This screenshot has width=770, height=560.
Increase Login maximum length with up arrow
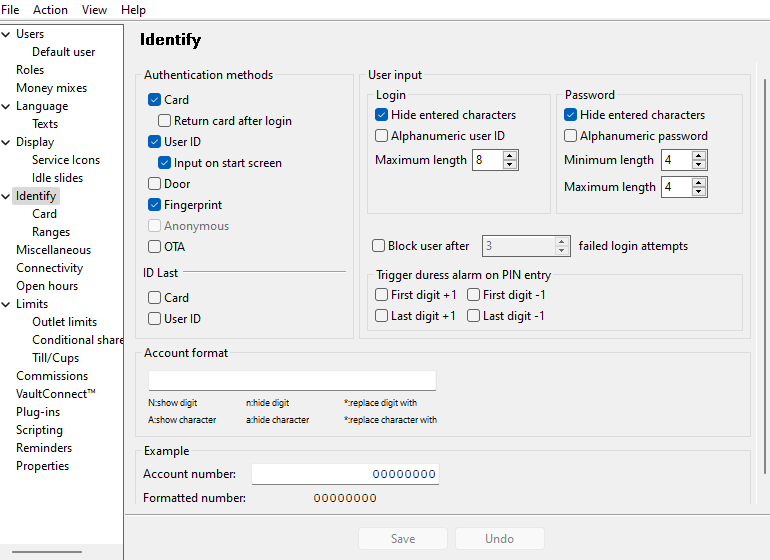510,156
